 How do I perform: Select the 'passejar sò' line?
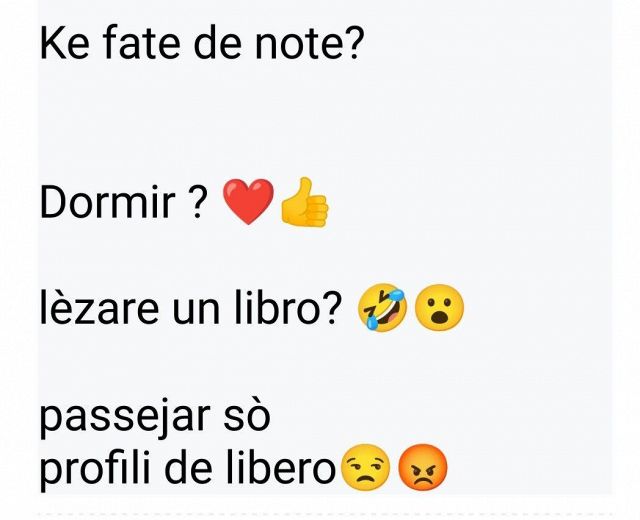click(155, 417)
